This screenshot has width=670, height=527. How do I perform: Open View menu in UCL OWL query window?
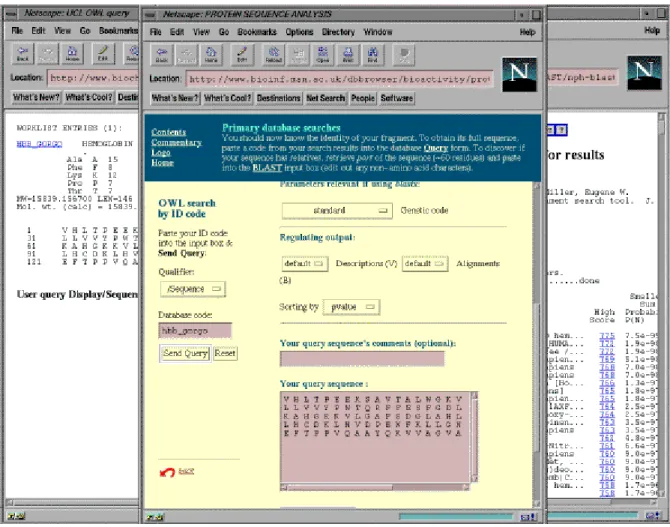point(62,31)
